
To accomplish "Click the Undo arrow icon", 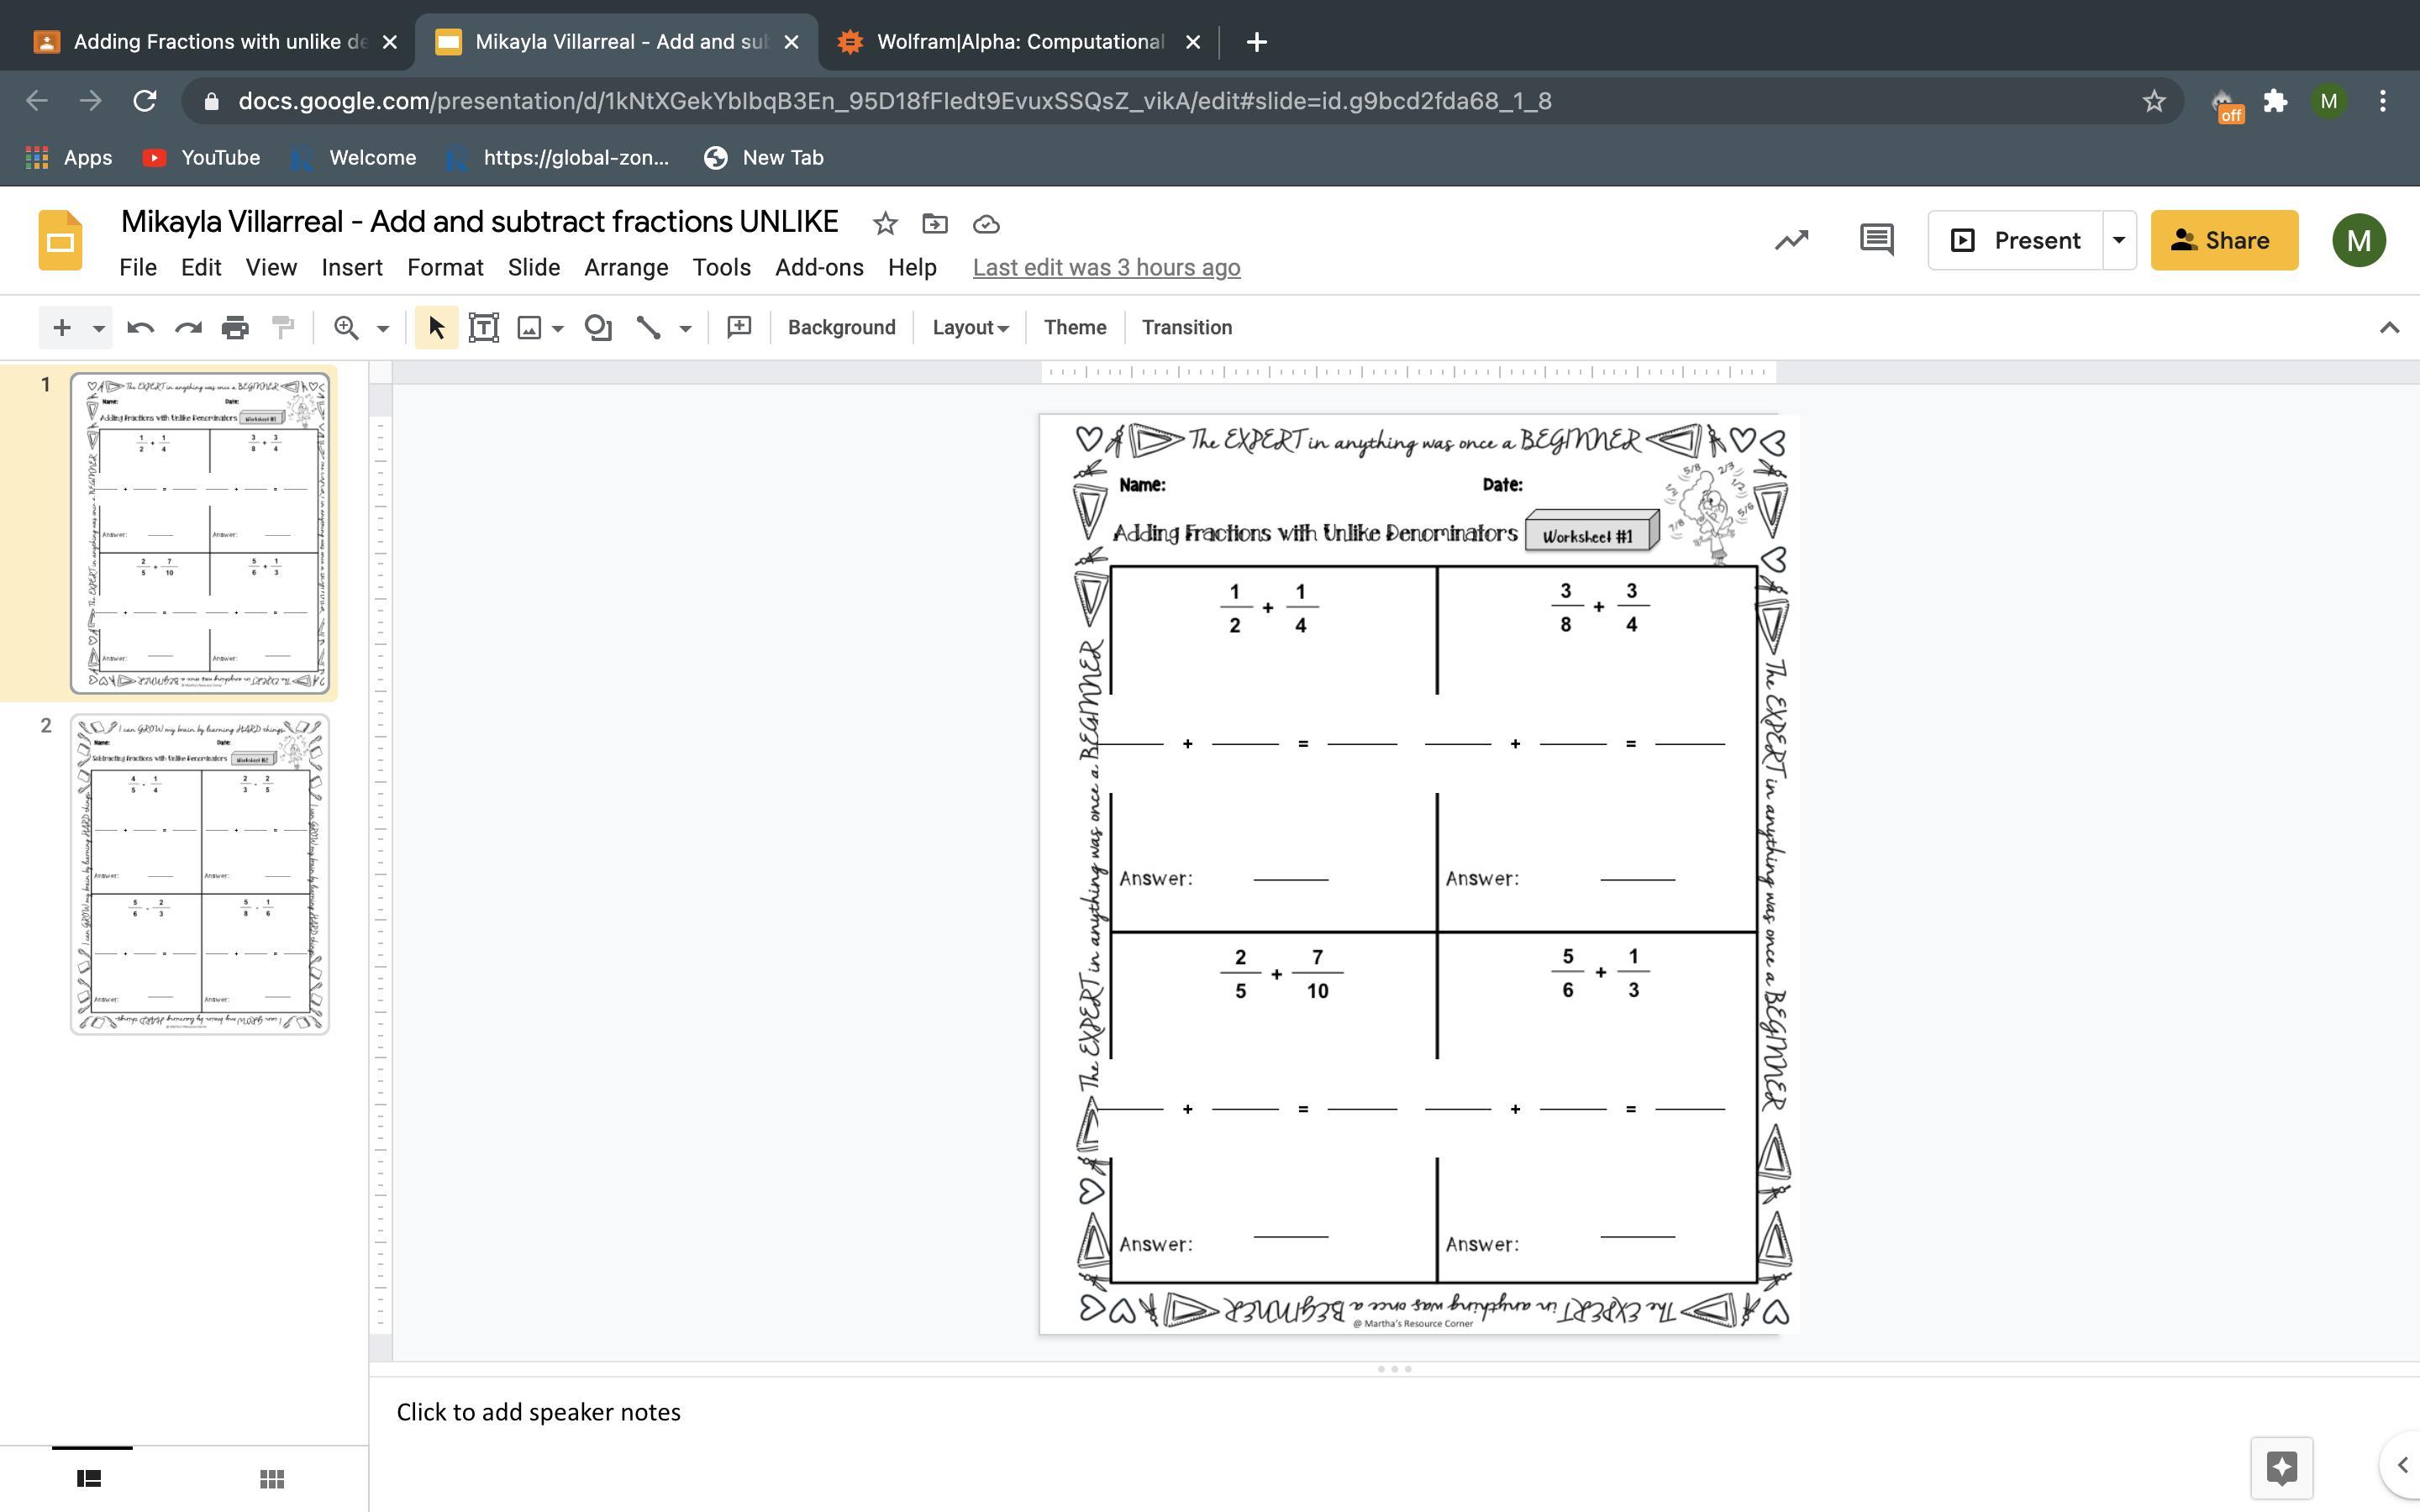I will tap(140, 328).
